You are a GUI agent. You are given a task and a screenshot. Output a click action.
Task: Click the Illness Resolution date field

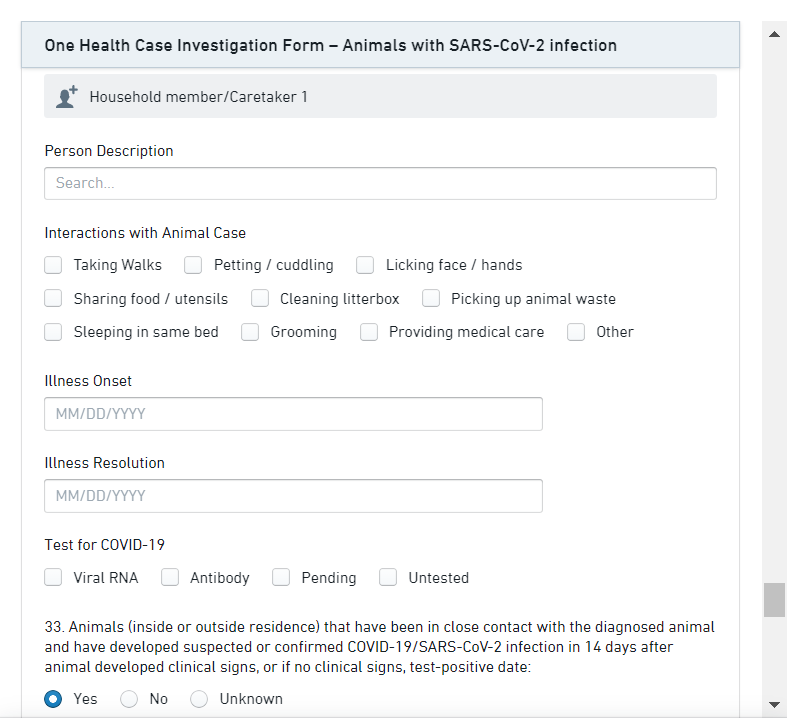point(293,496)
